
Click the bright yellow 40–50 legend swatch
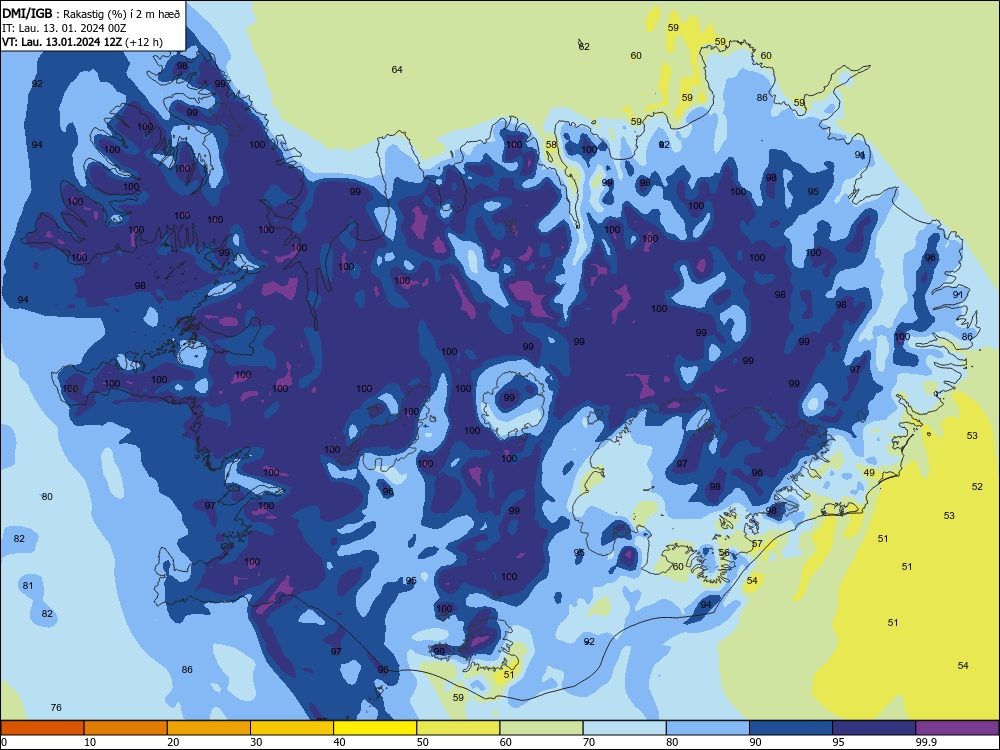[375, 728]
